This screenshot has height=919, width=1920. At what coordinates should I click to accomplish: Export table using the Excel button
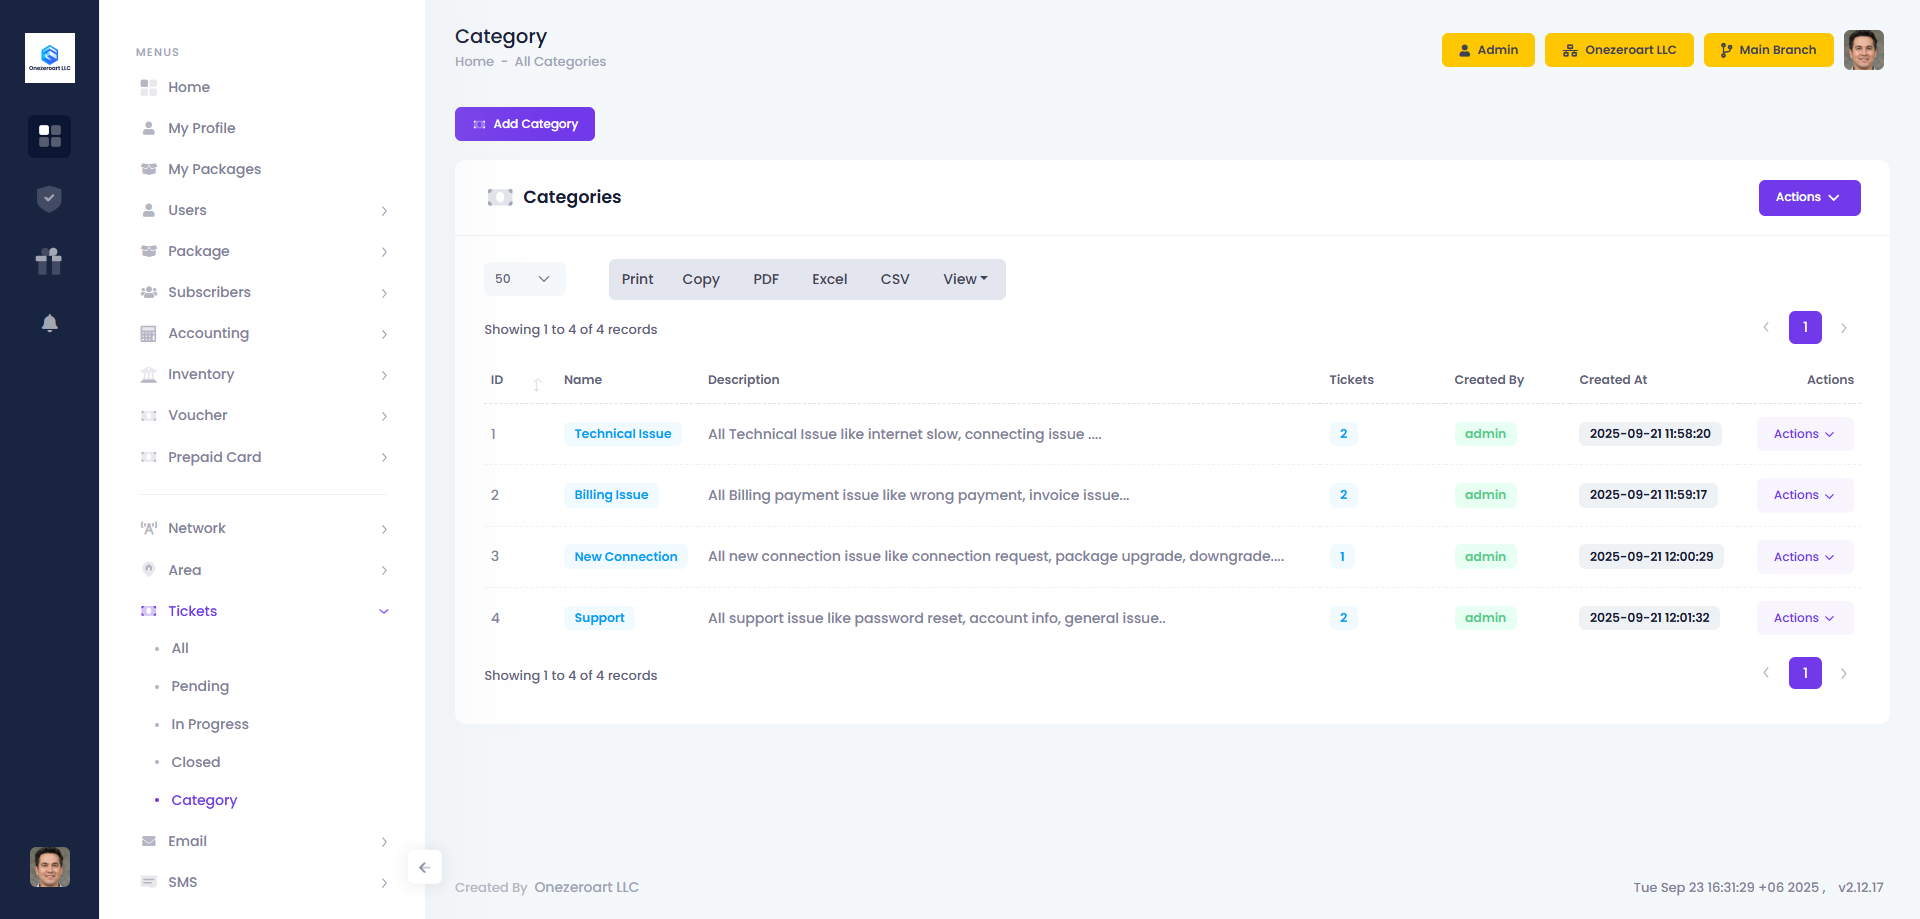click(x=829, y=279)
